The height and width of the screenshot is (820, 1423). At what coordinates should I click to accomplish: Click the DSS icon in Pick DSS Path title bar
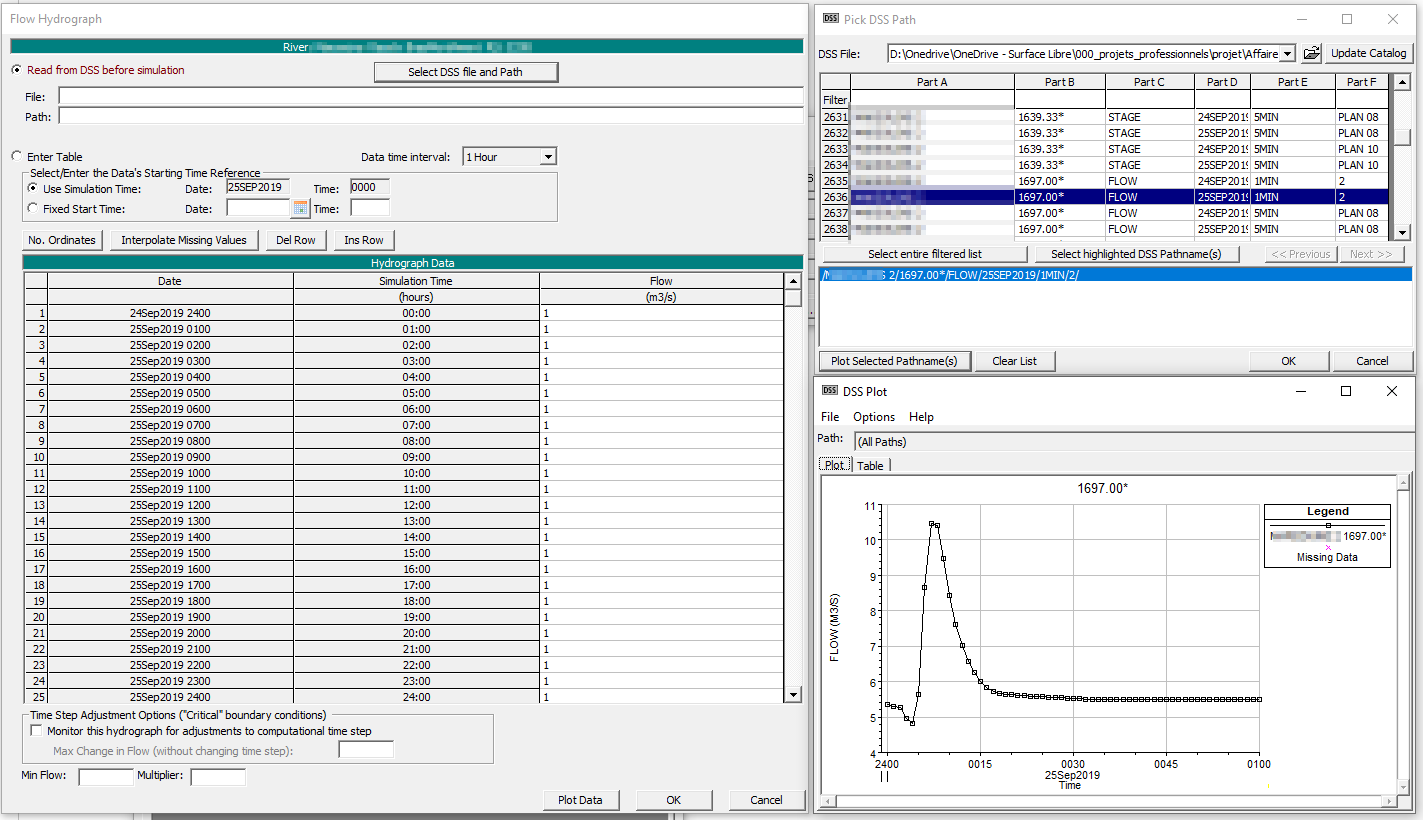[x=828, y=19]
